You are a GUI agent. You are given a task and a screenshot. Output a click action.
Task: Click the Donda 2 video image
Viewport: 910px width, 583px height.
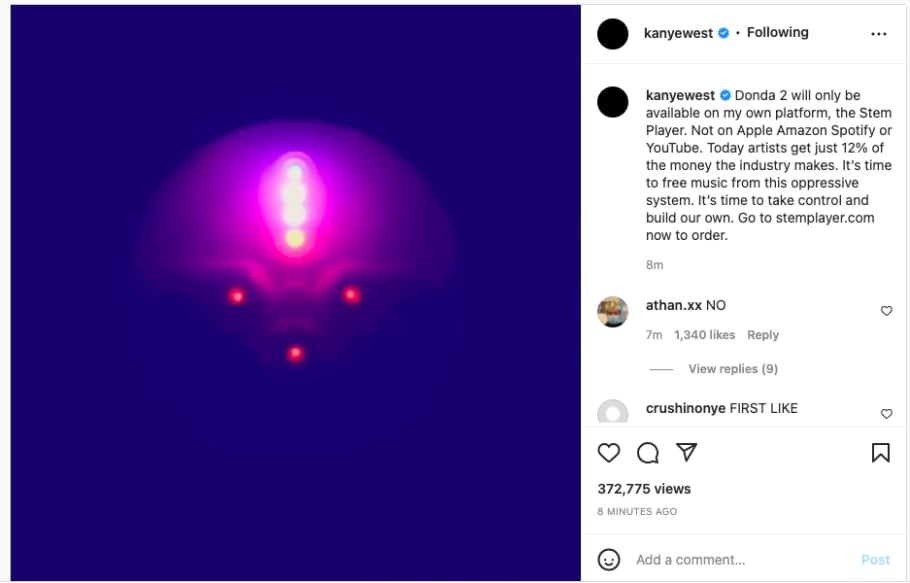click(x=295, y=292)
